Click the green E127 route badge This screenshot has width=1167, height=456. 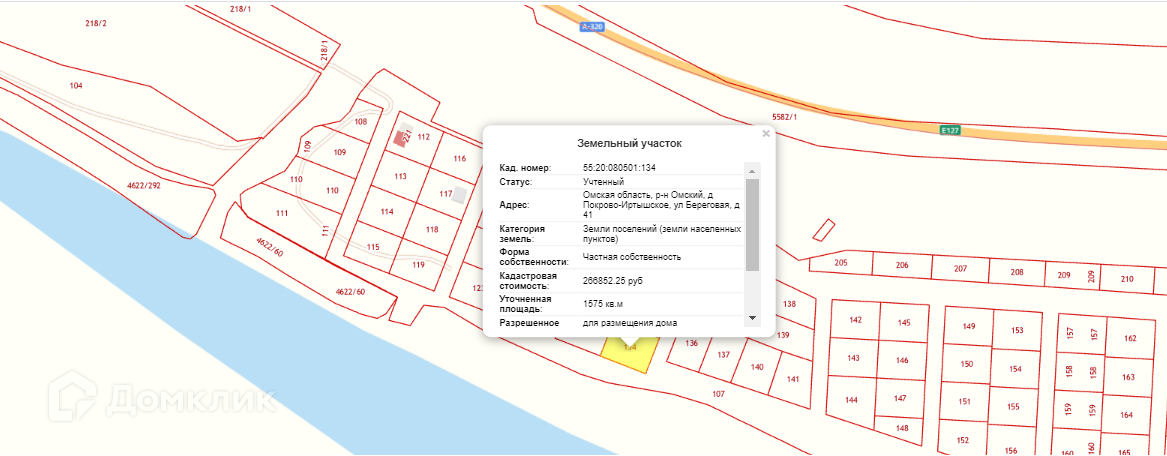[x=950, y=130]
